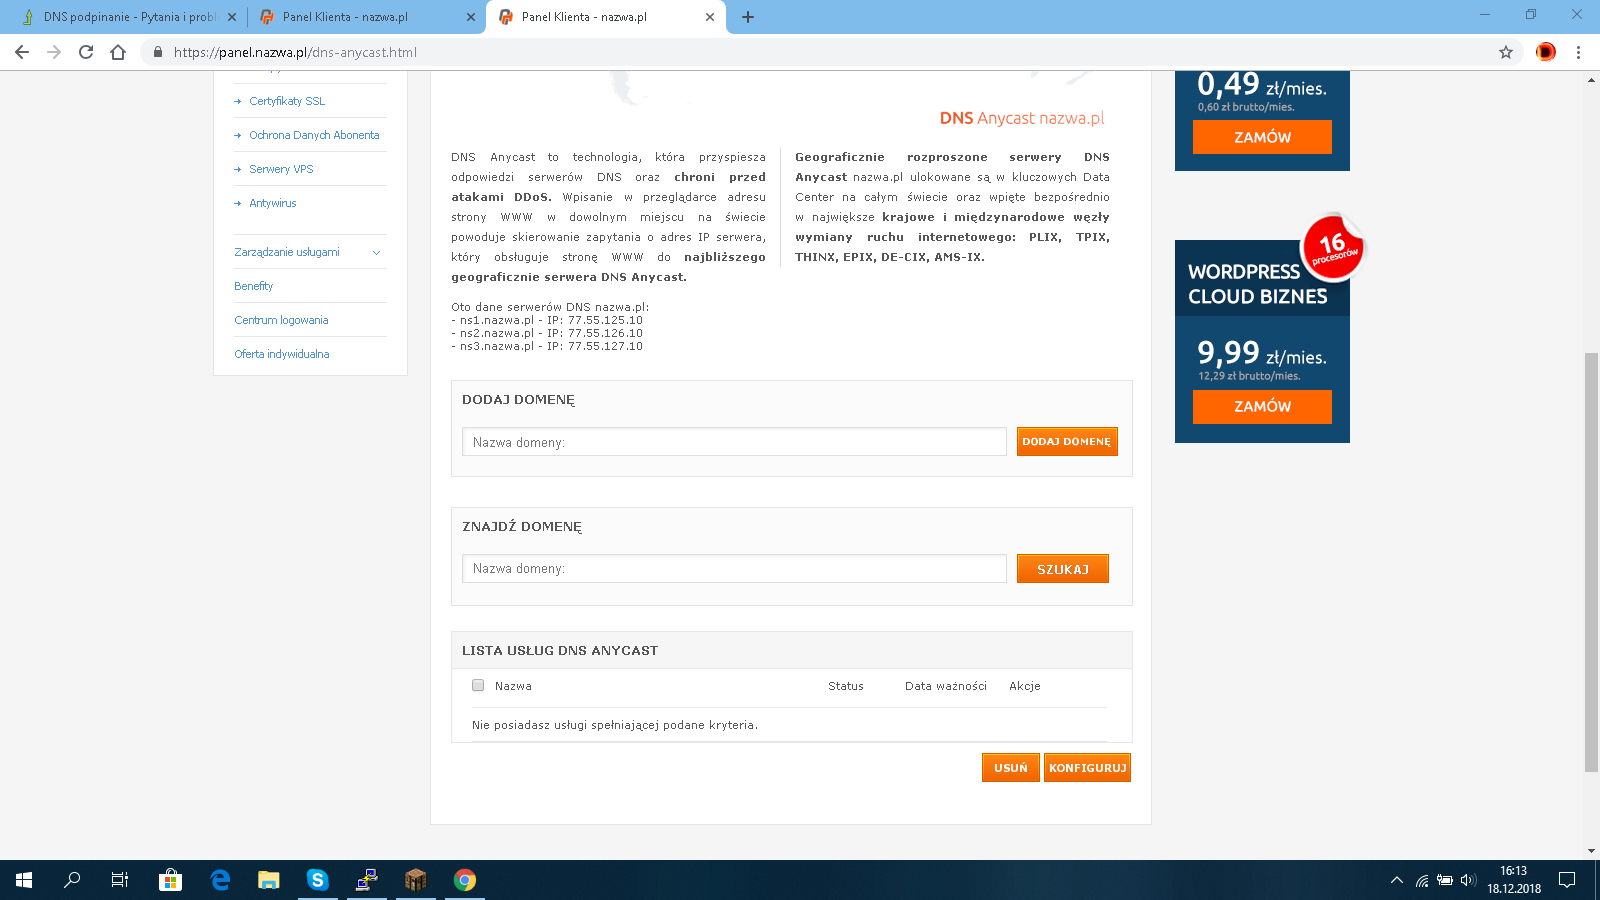
Task: Open the Serwery VPS sidebar link
Action: coord(281,169)
